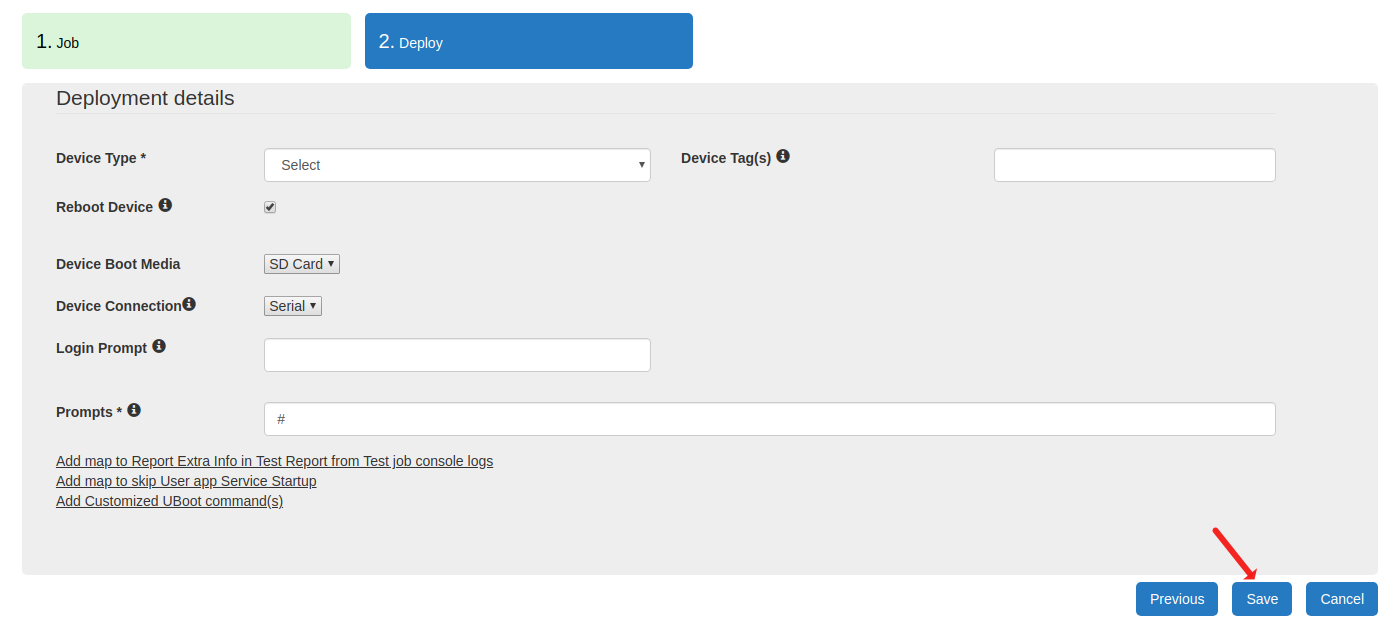The height and width of the screenshot is (632, 1394).
Task: Expand the SD Card boot media dropdown
Action: pos(302,264)
